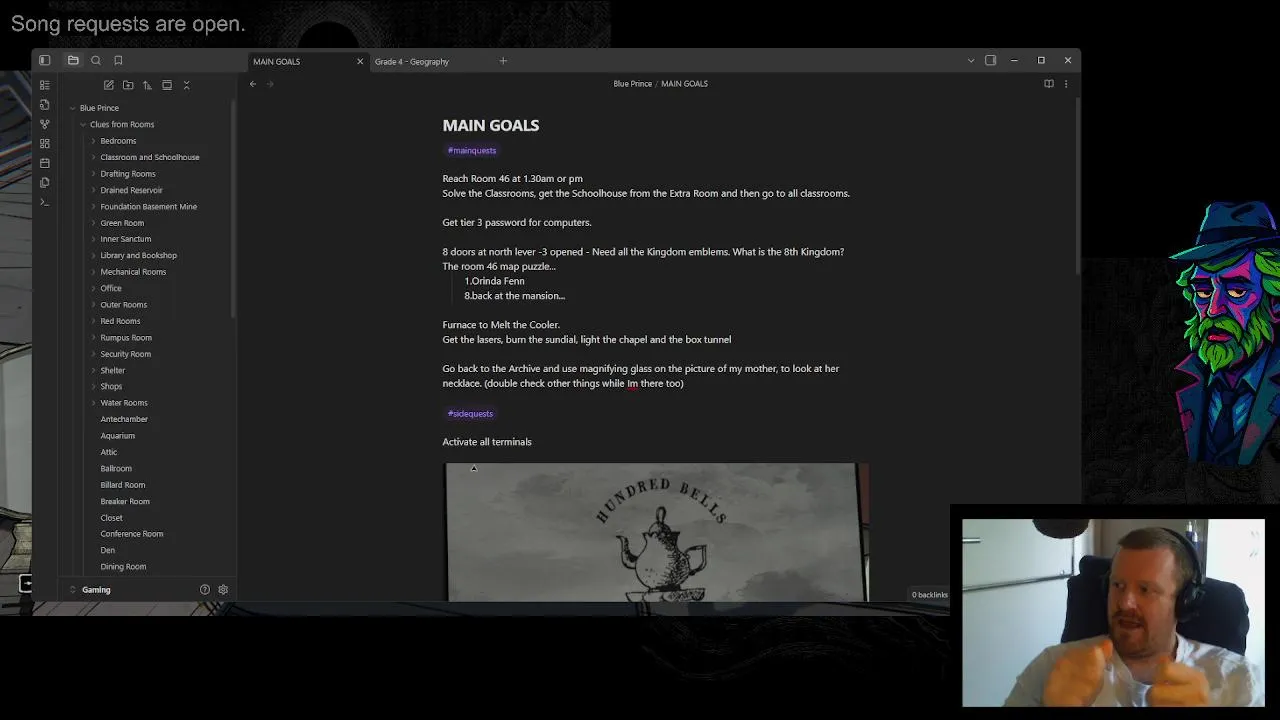Open canvas ribbon icon
This screenshot has width=1280, height=720.
click(x=45, y=144)
